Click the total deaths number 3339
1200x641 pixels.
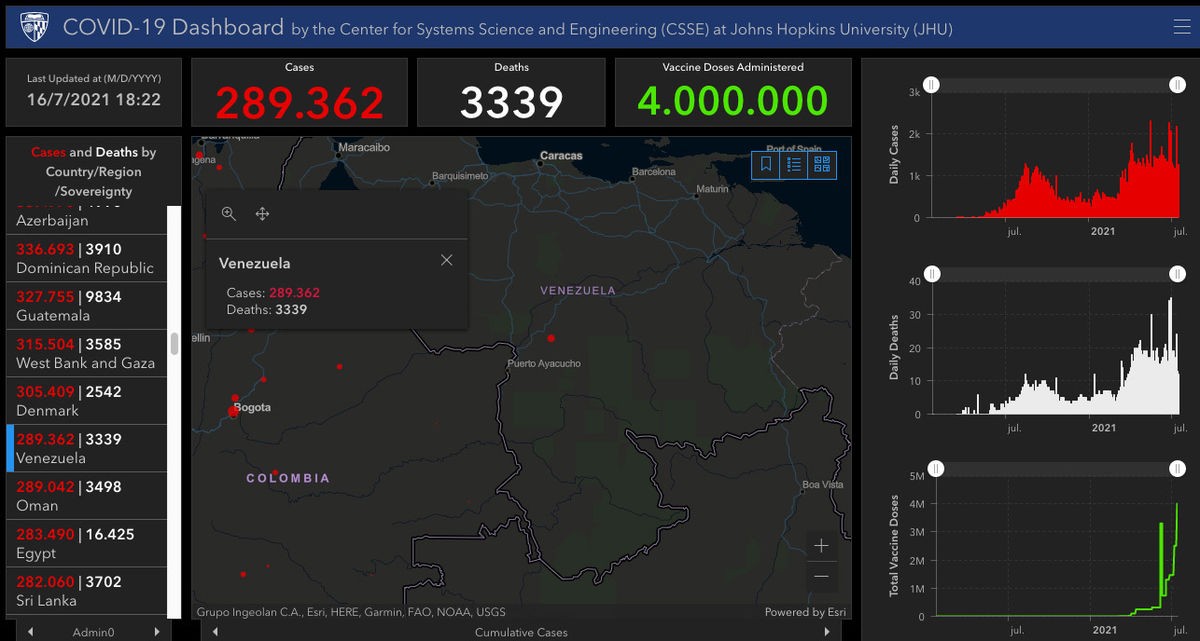click(511, 102)
